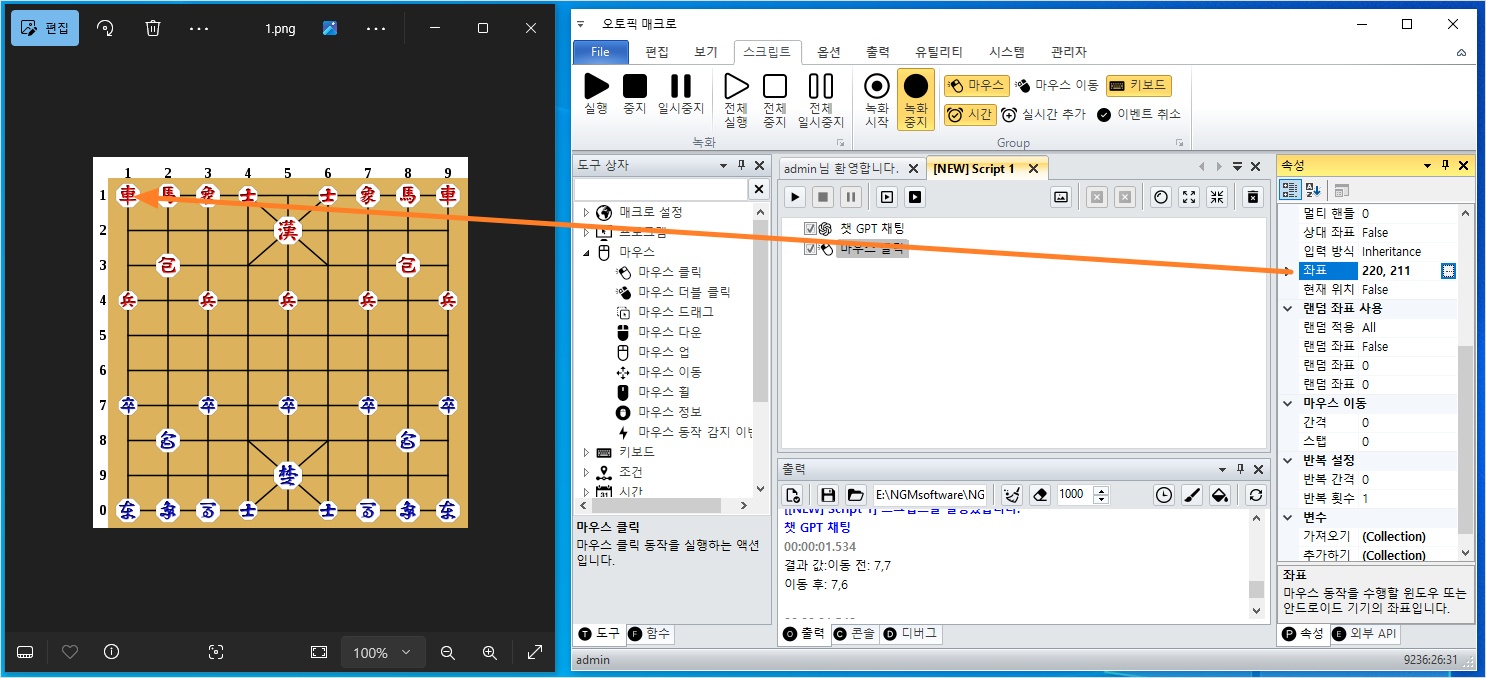Toggle 마우스 이동 recording option

point(1057,86)
